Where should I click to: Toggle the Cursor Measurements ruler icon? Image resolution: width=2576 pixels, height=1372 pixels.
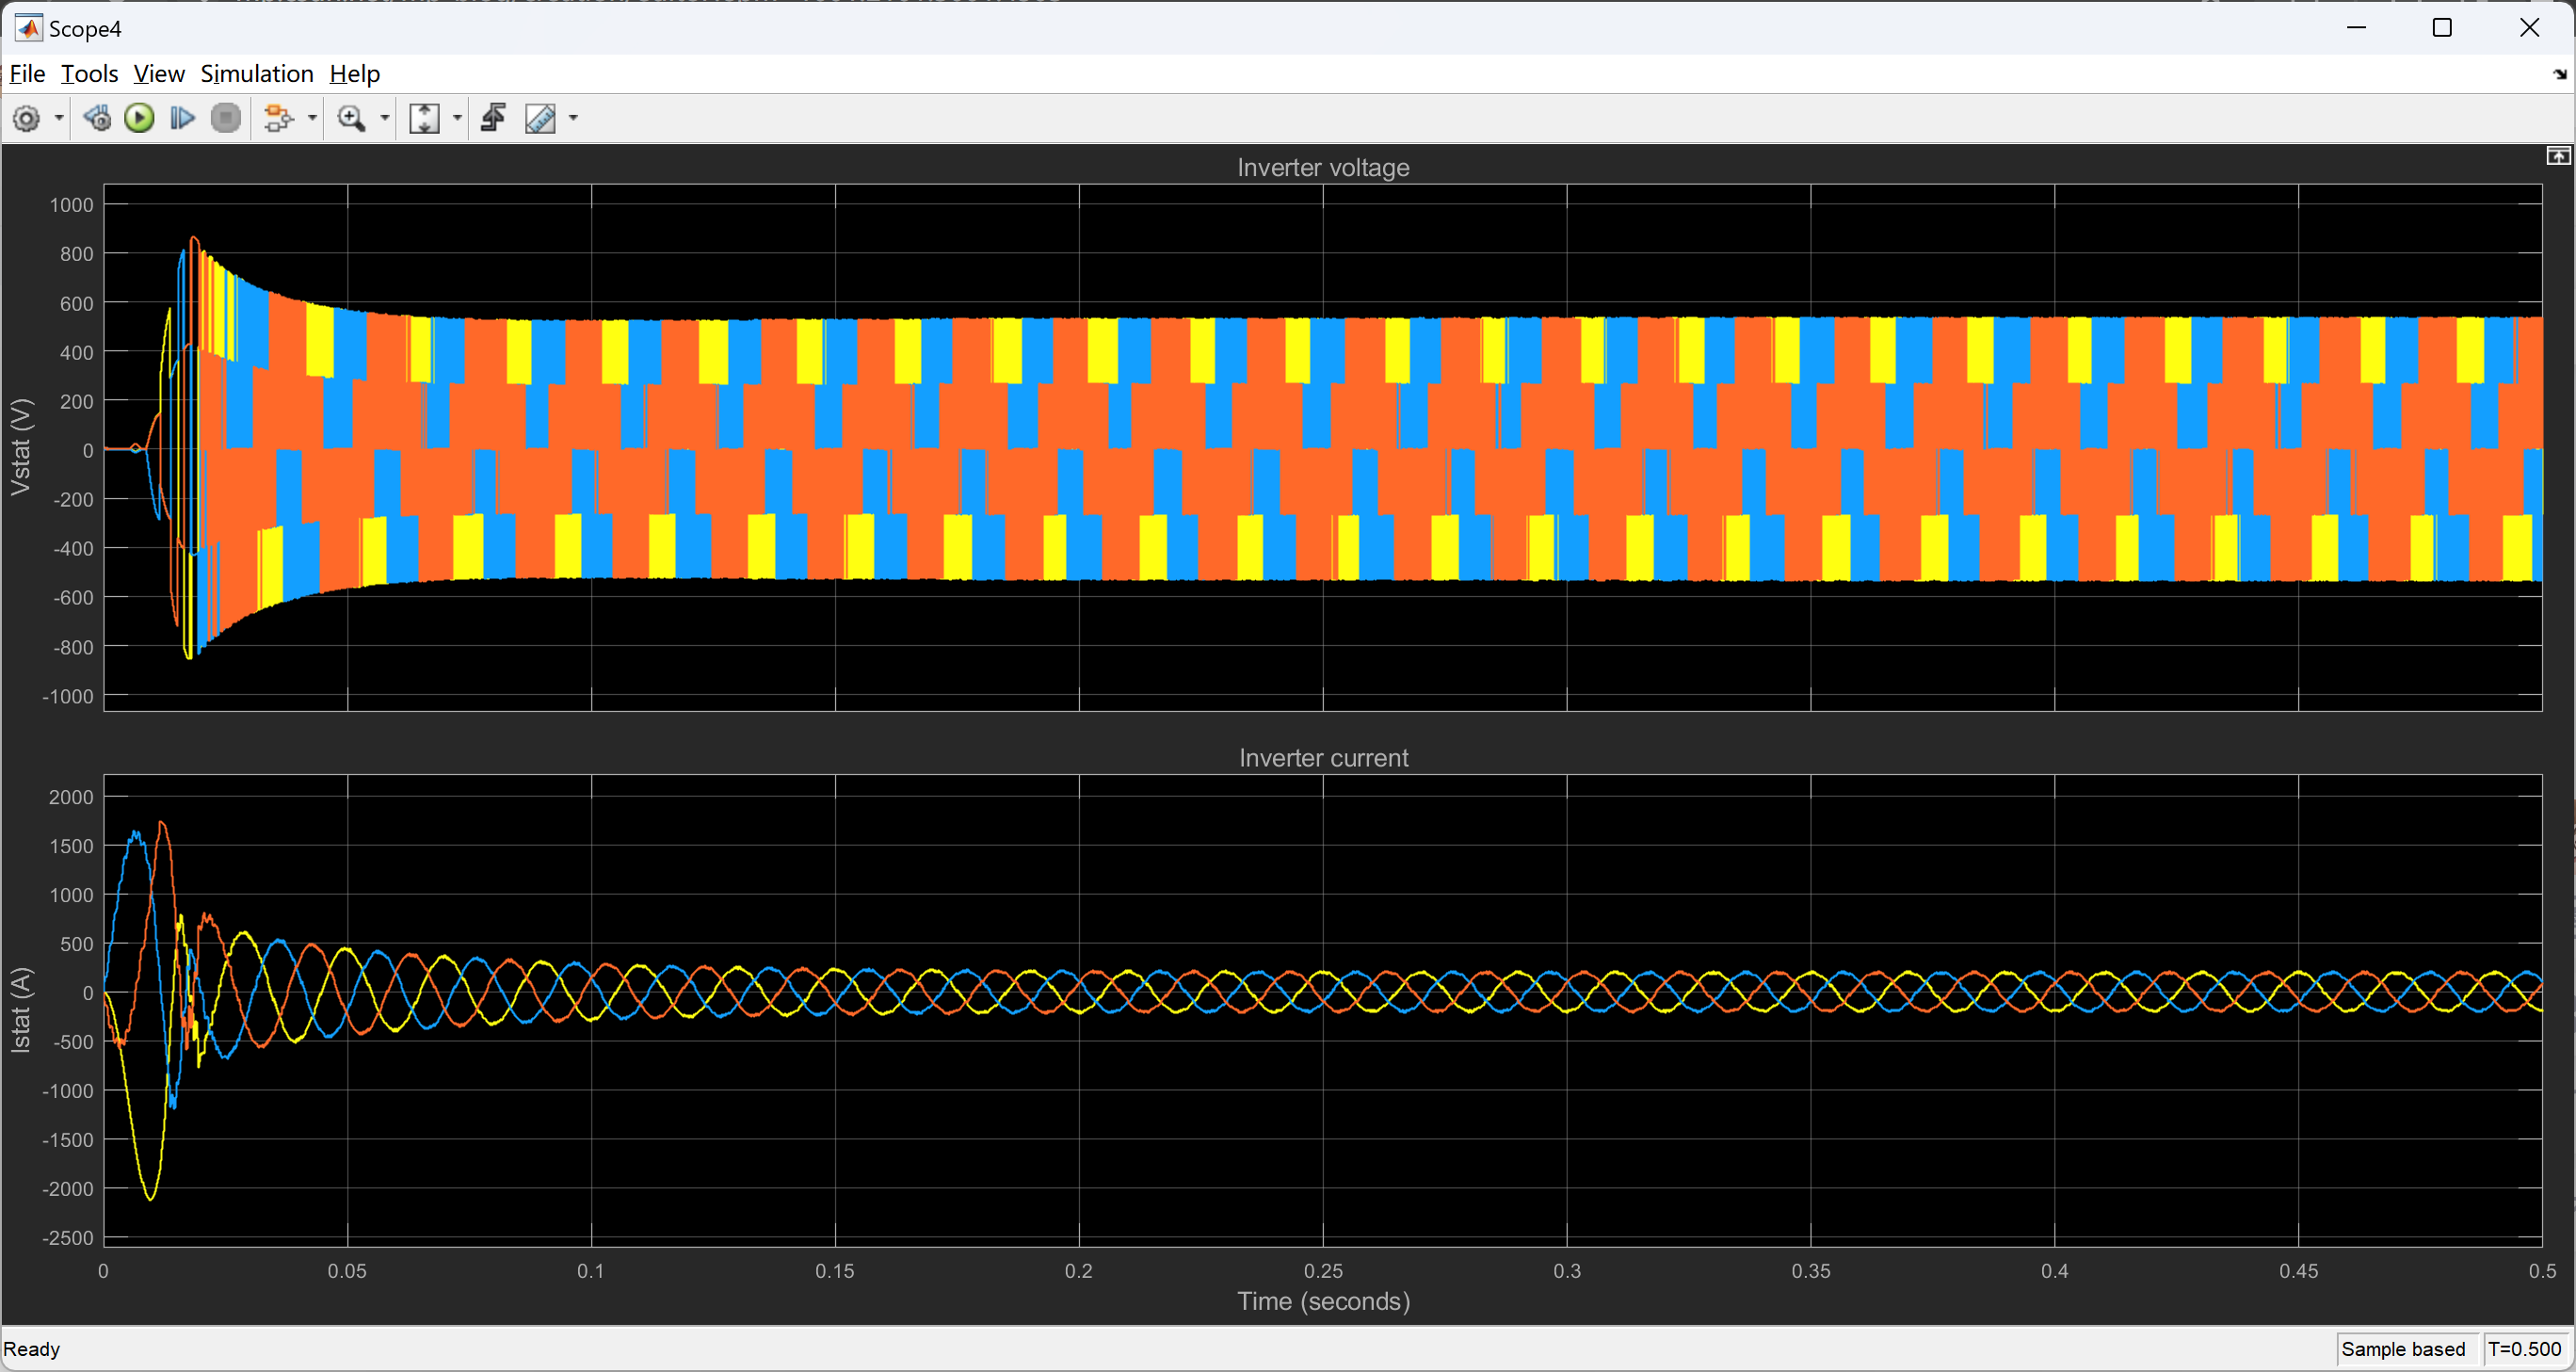[540, 119]
